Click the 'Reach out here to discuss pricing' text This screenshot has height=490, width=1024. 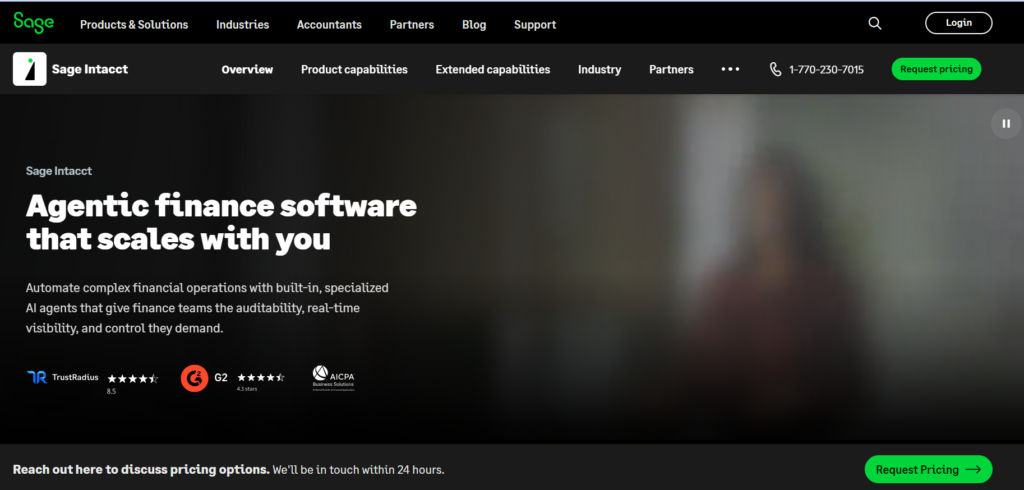click(x=141, y=470)
